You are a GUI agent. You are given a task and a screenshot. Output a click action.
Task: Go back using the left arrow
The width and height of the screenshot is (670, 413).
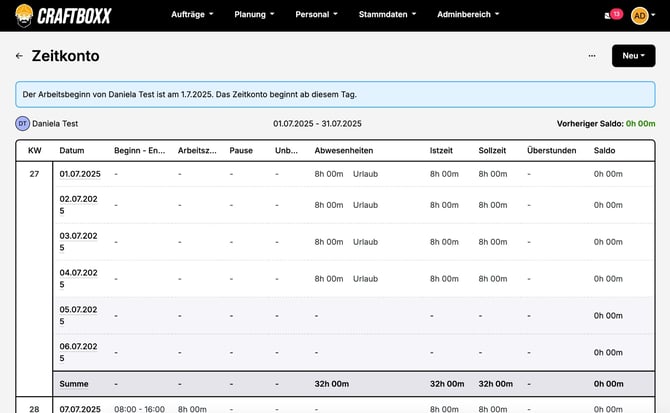tap(19, 56)
